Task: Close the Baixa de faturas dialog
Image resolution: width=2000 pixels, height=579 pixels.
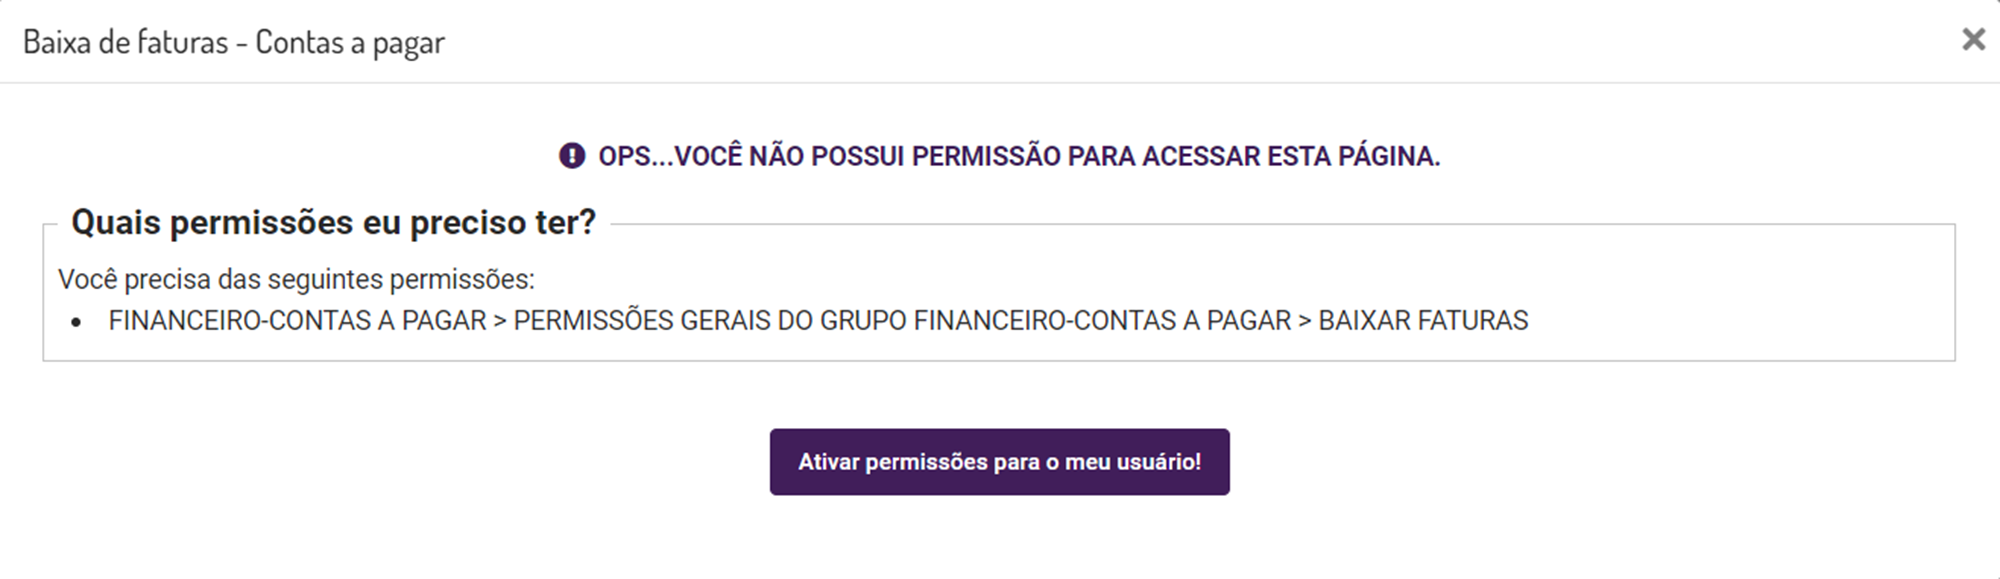Action: (1973, 40)
